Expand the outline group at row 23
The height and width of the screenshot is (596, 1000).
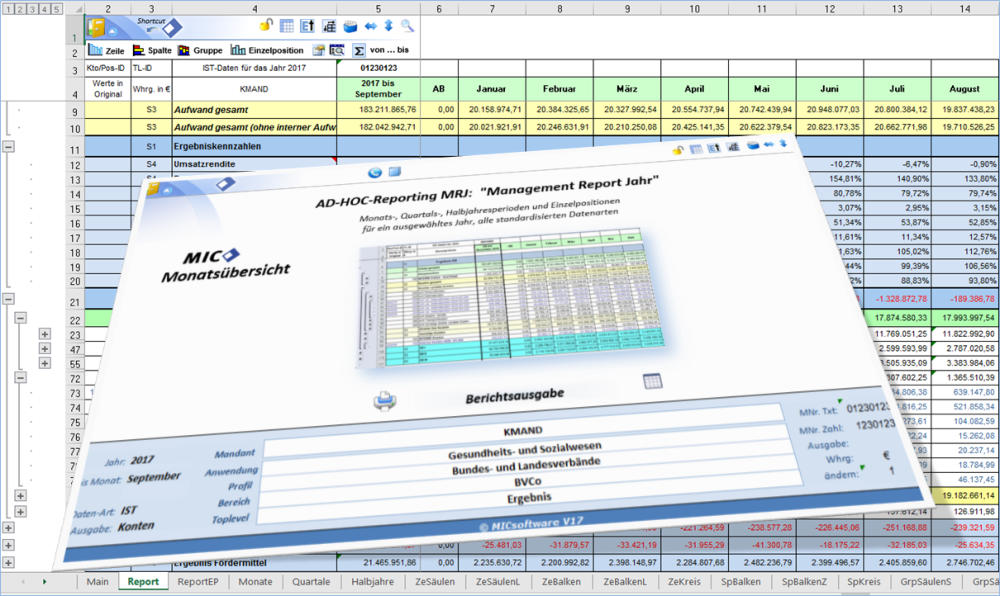[x=45, y=334]
